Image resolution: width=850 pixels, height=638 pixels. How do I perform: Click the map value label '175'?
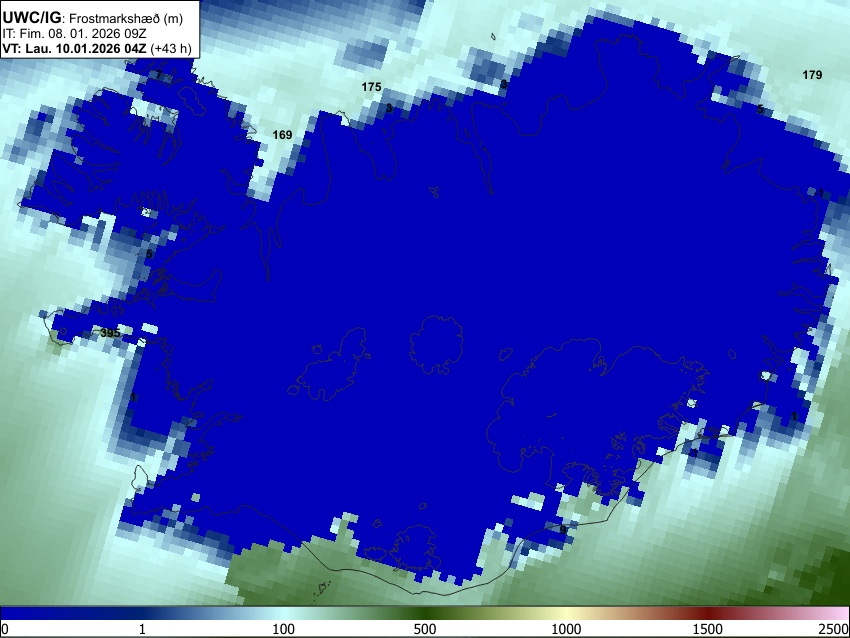pos(371,87)
